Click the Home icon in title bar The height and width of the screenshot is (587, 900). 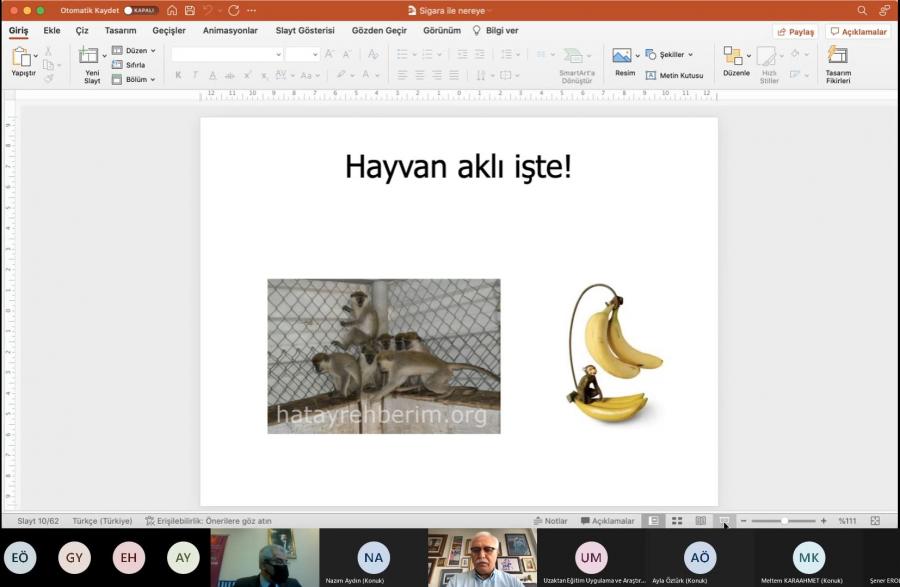172,10
